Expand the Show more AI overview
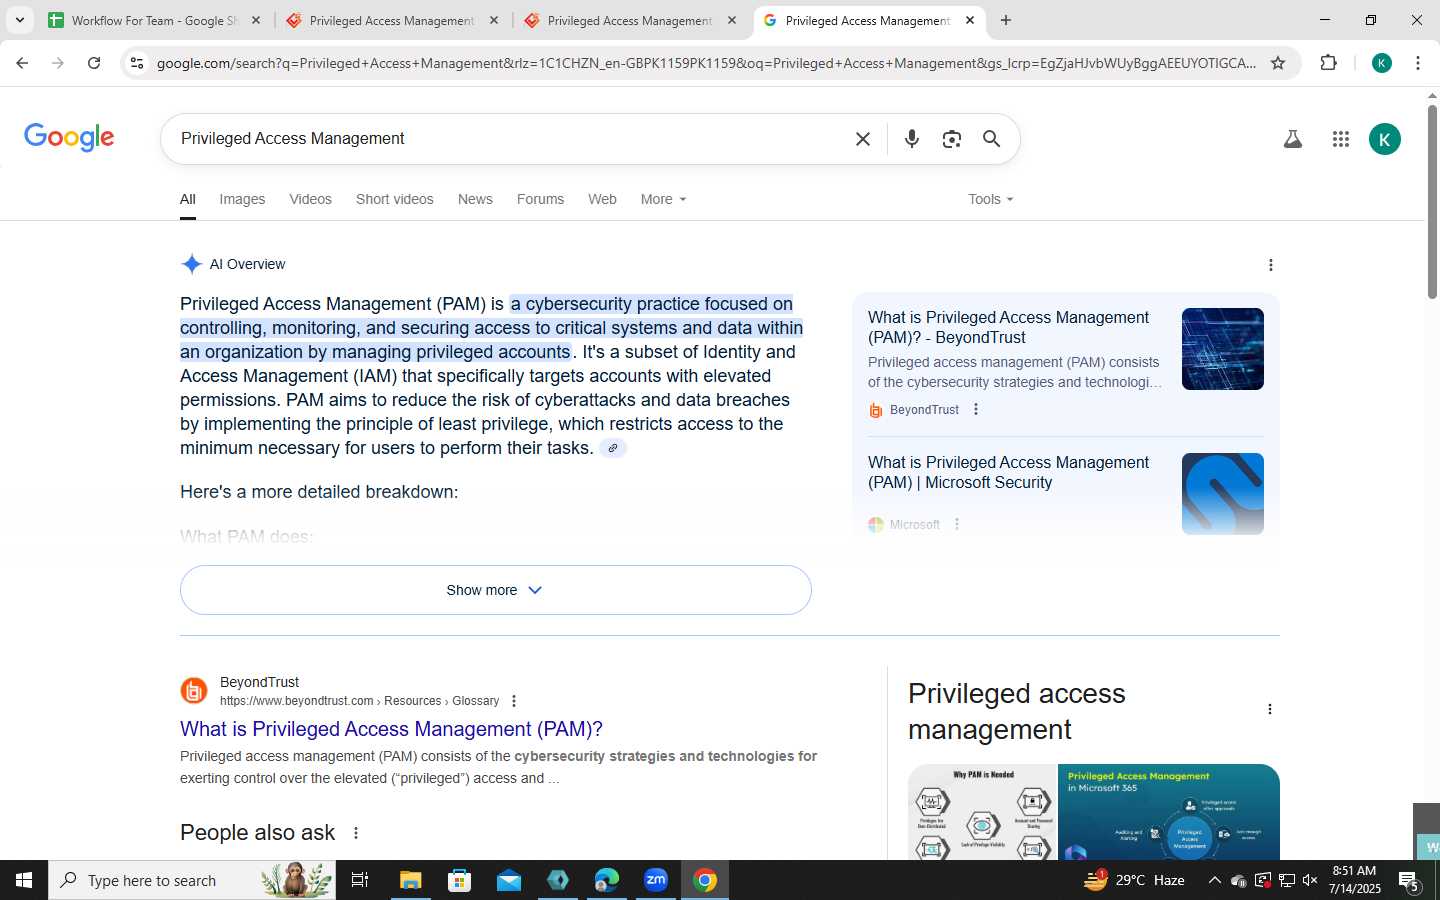Viewport: 1440px width, 900px height. [x=496, y=590]
